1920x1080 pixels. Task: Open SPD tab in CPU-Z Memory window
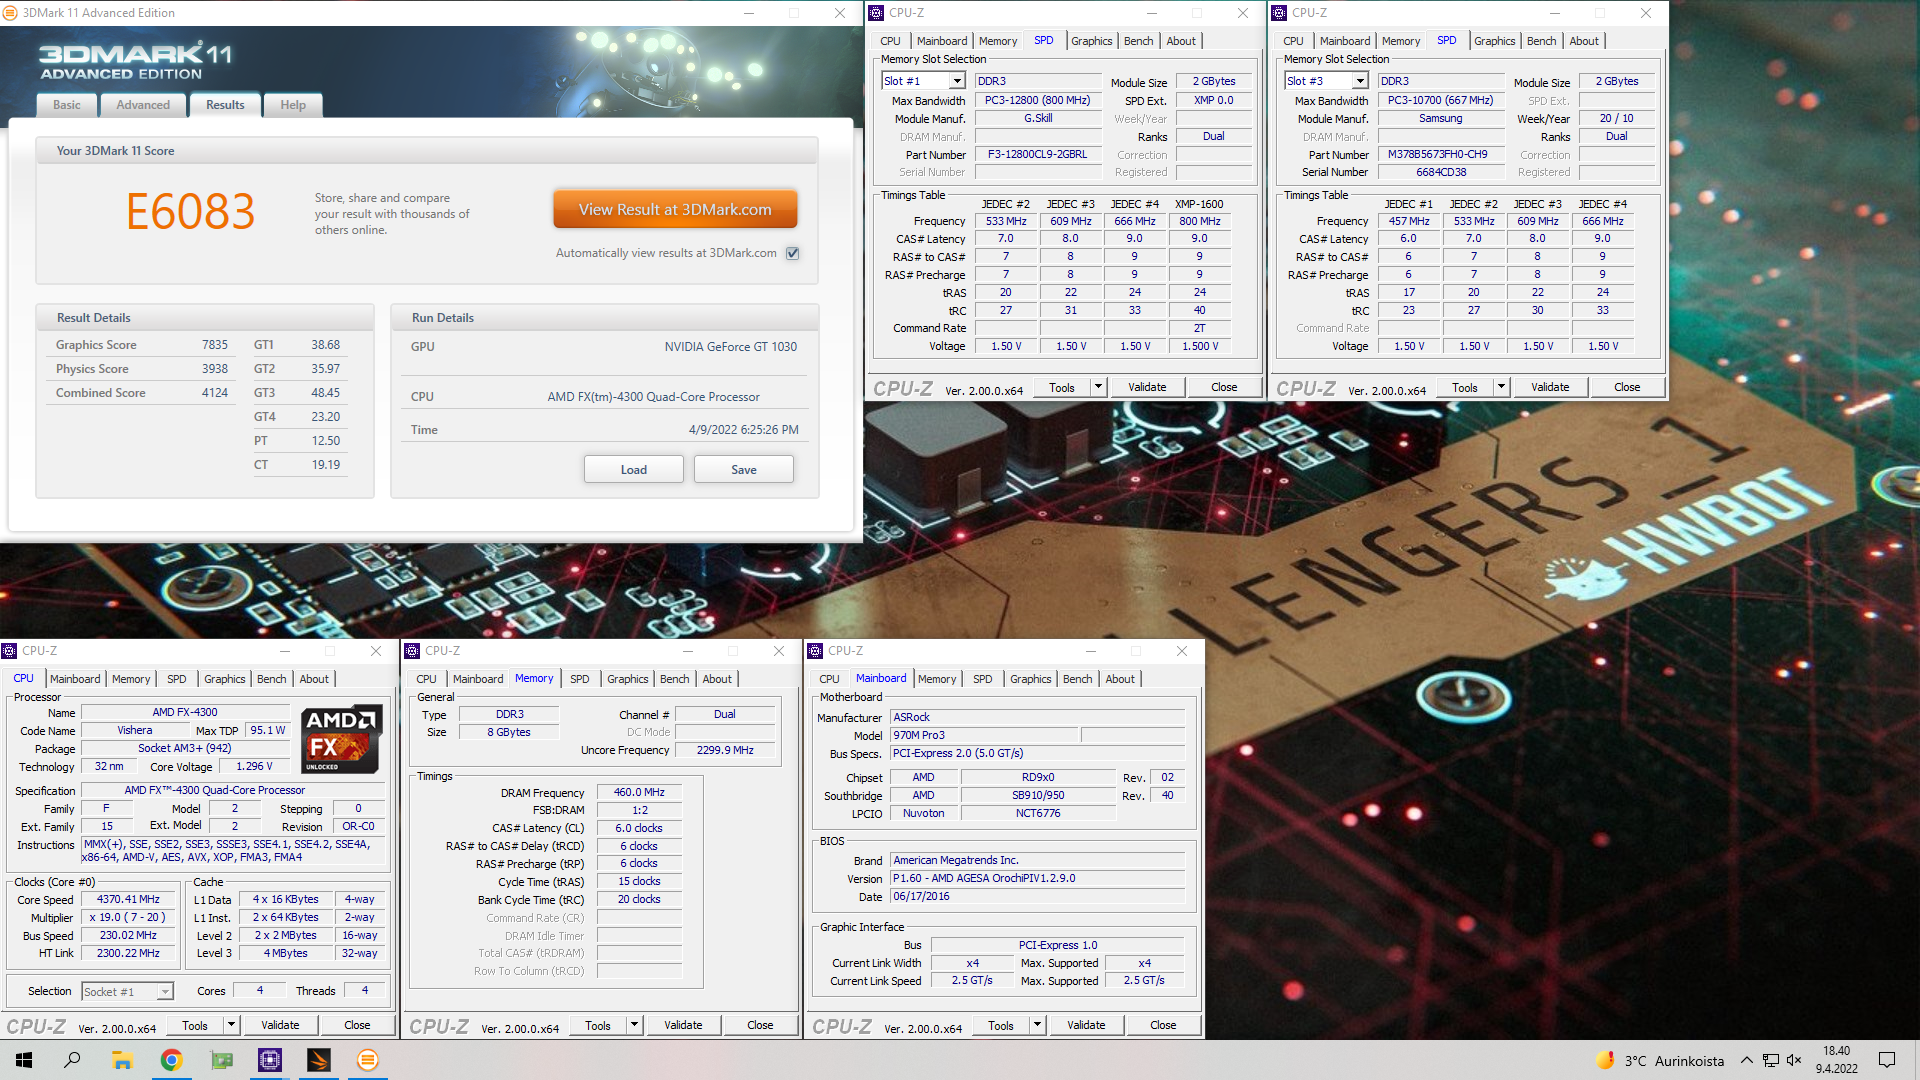(580, 679)
